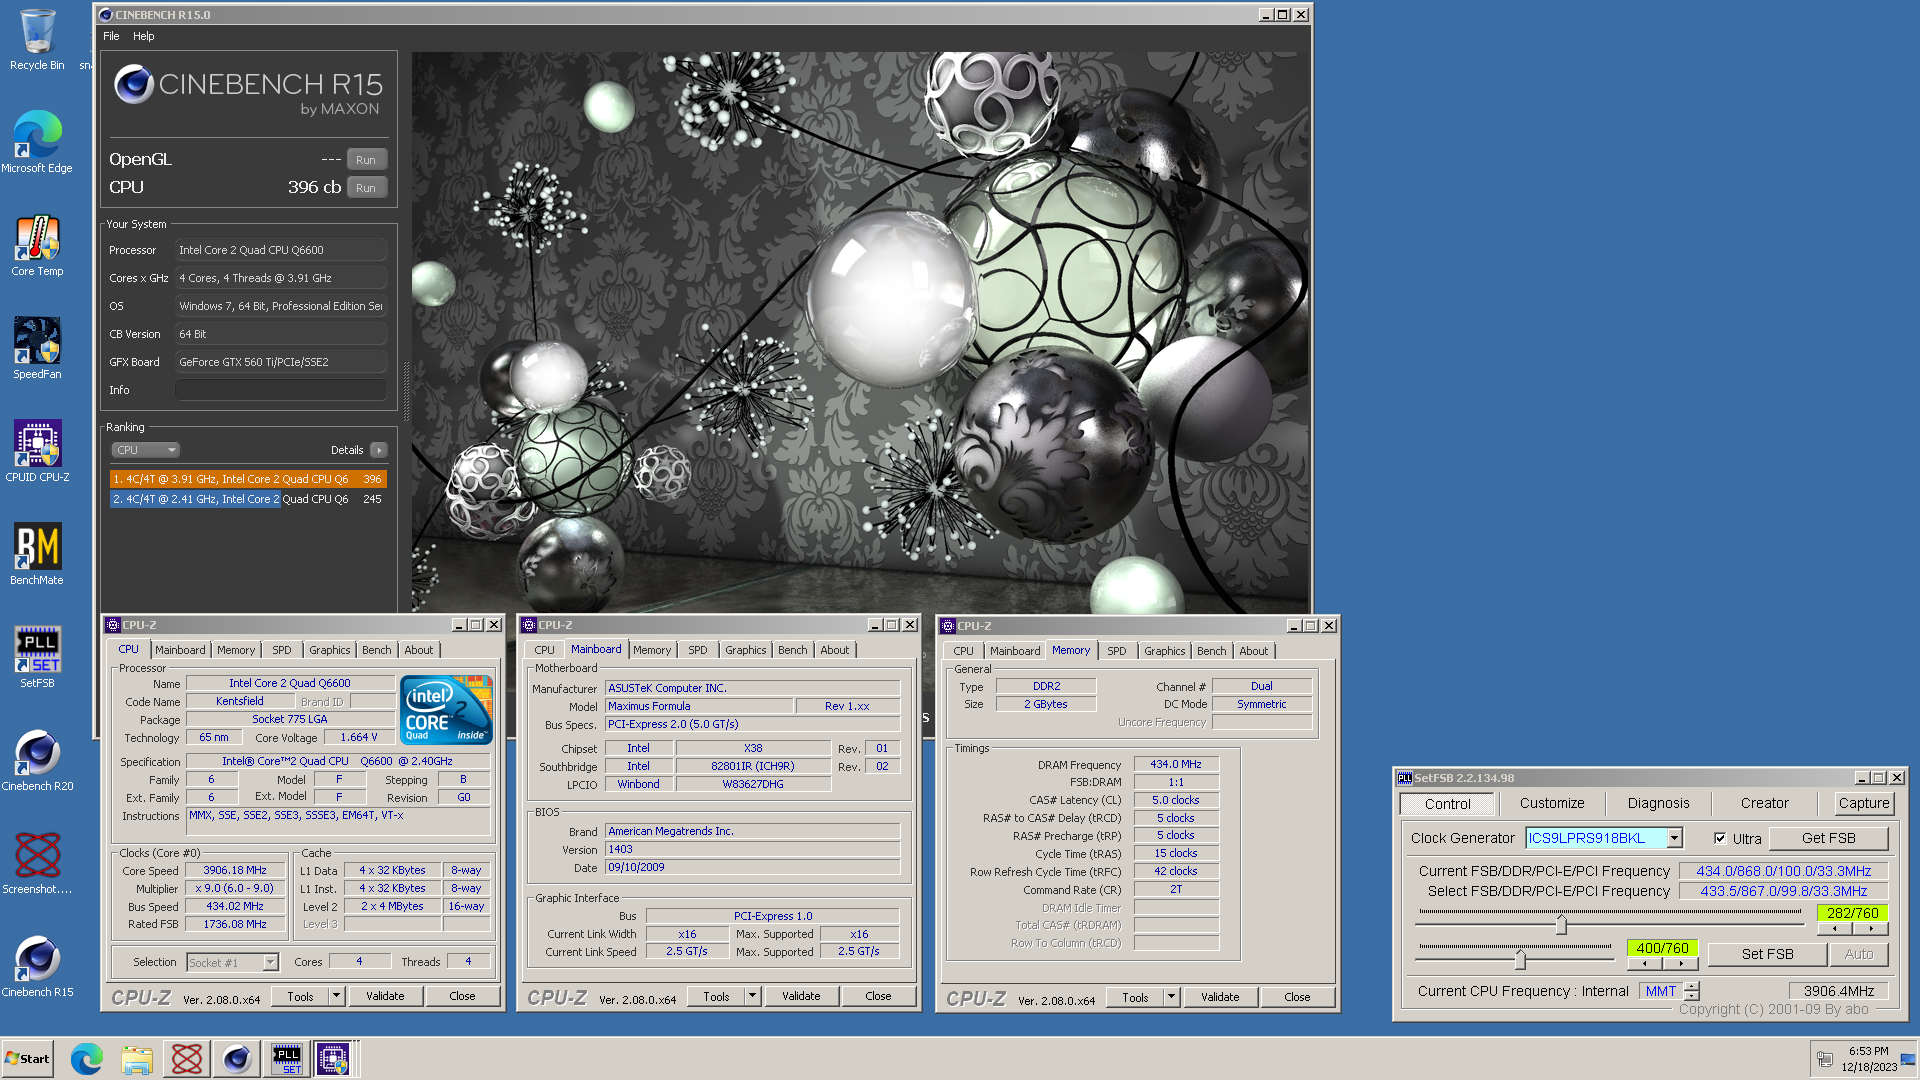Launch Core Temp desktop shortcut
Screen dimensions: 1920x1080
(37, 246)
